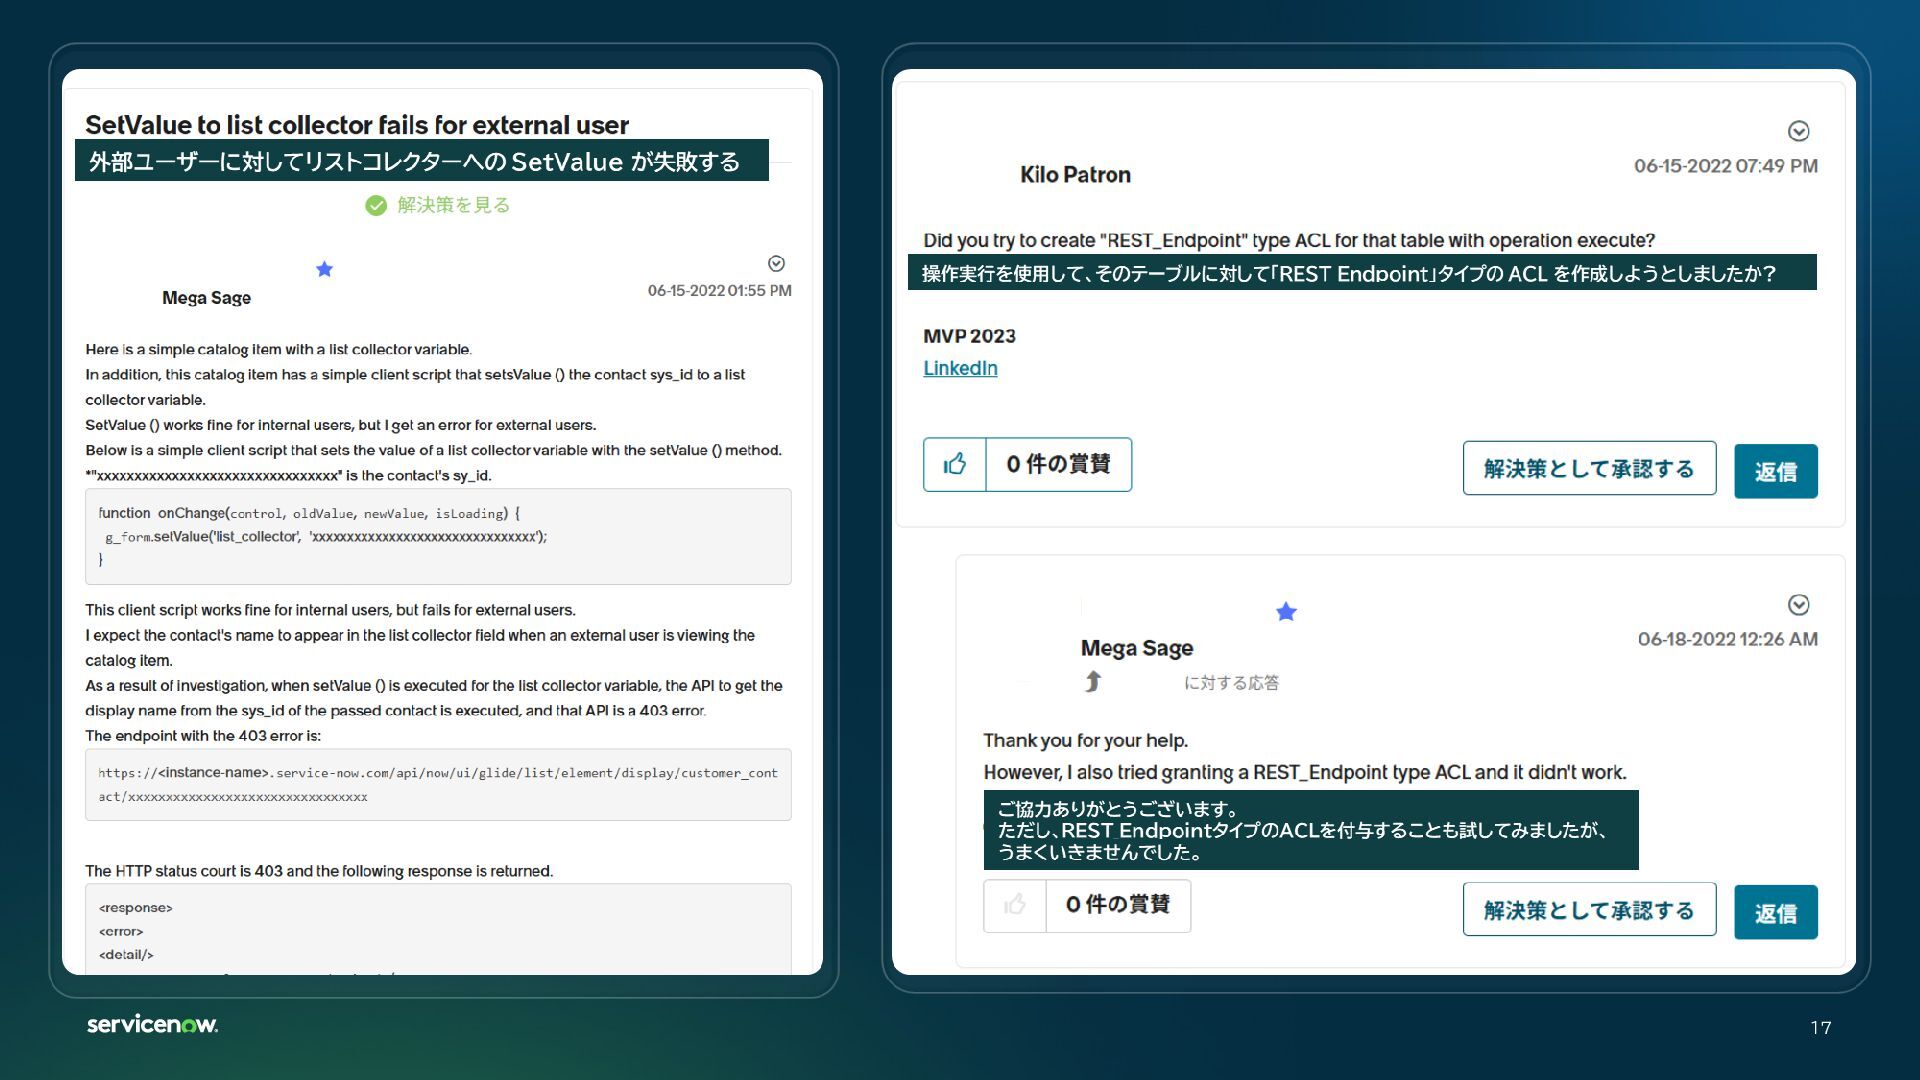This screenshot has width=1920, height=1080.
Task: Click 返信 button under Mega Sage's reply
Action: [1775, 912]
